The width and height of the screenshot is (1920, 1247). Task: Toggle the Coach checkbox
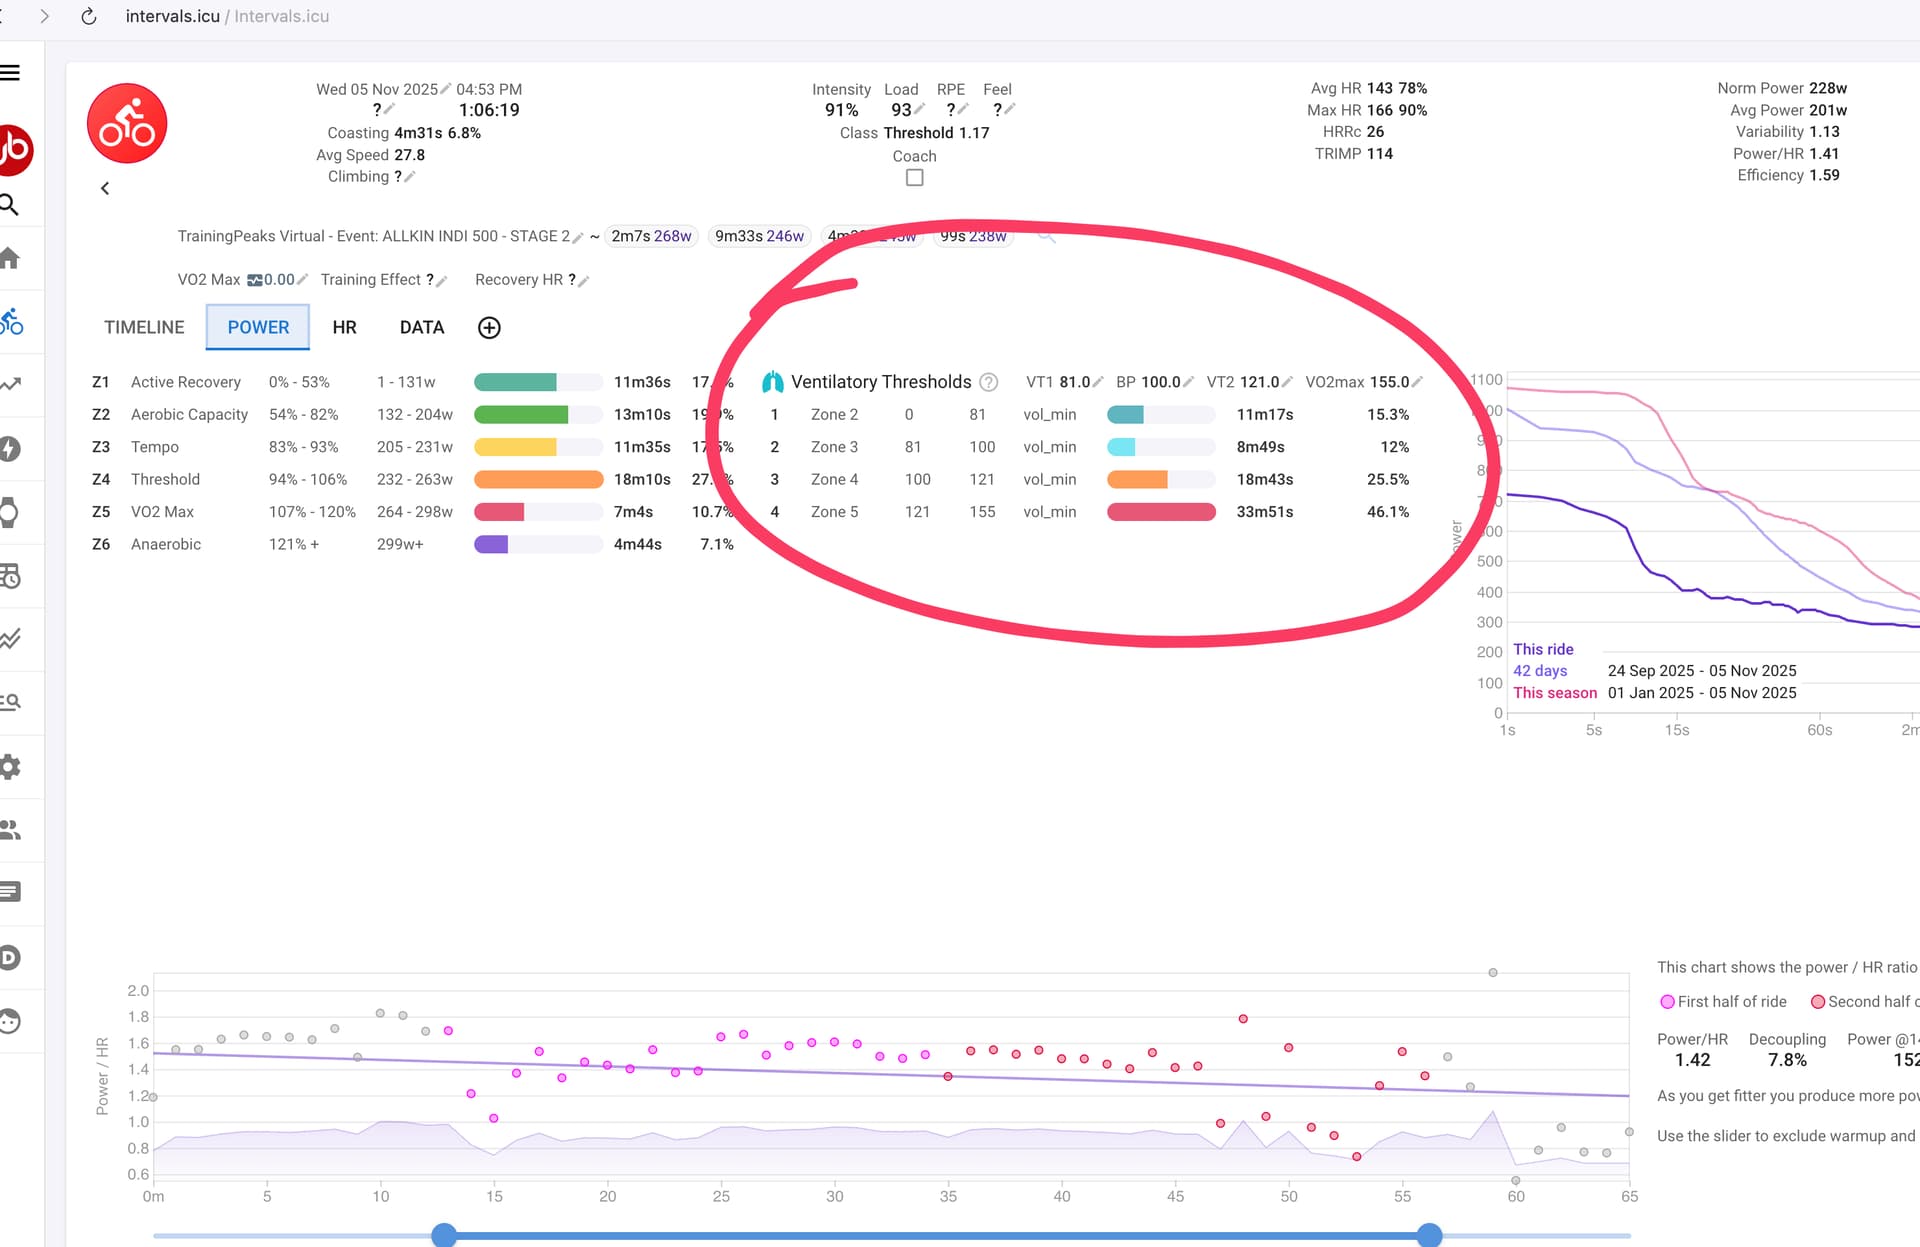point(914,178)
